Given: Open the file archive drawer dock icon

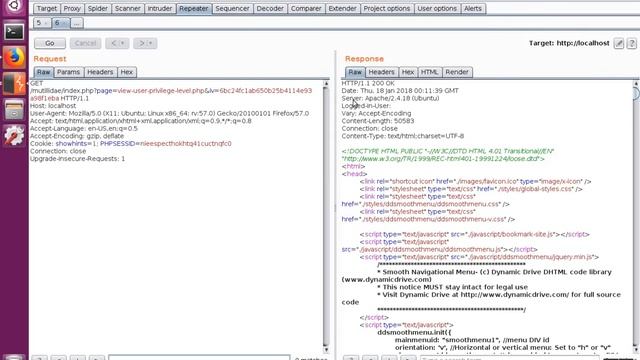Looking at the screenshot, I should 14,109.
